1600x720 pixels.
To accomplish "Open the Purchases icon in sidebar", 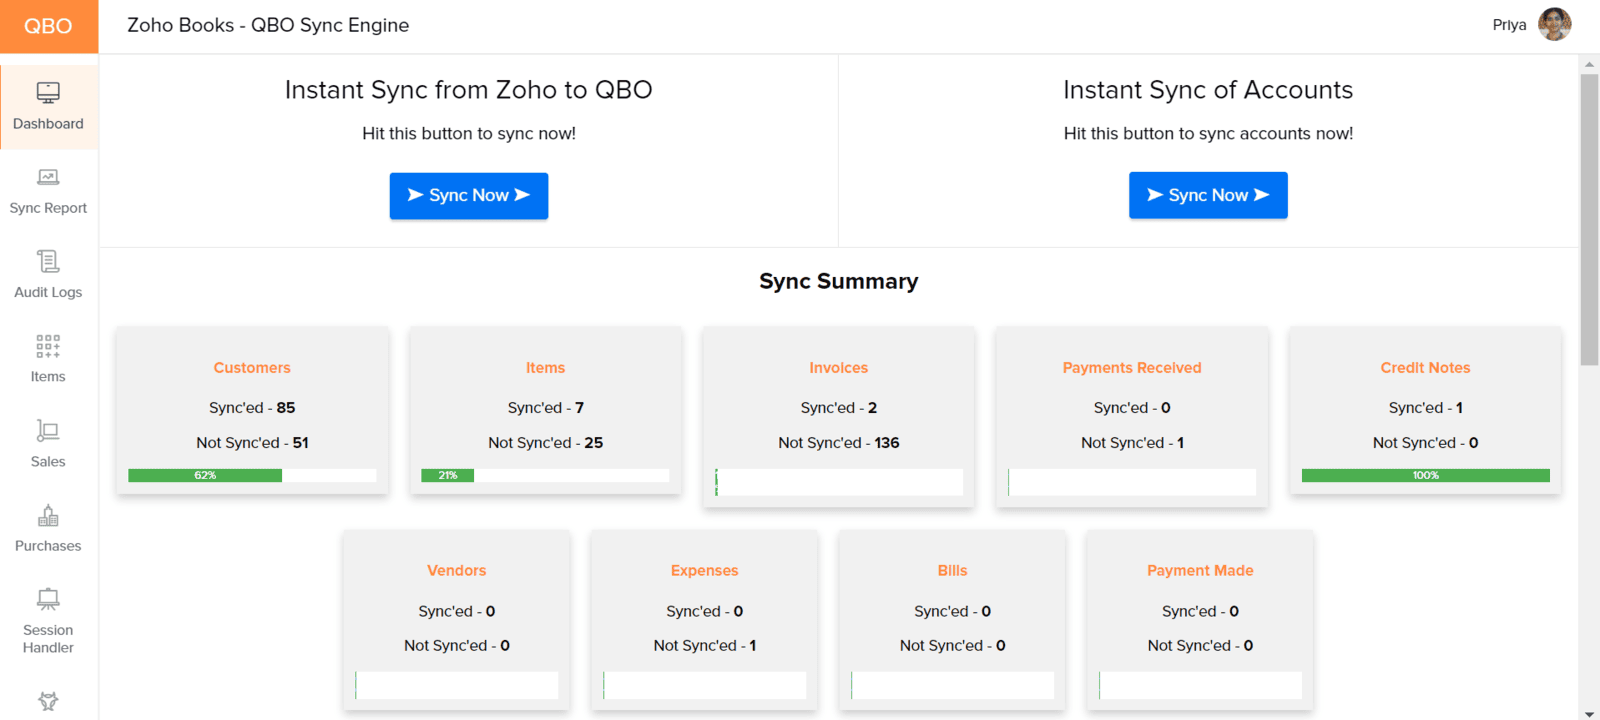I will coord(48,515).
